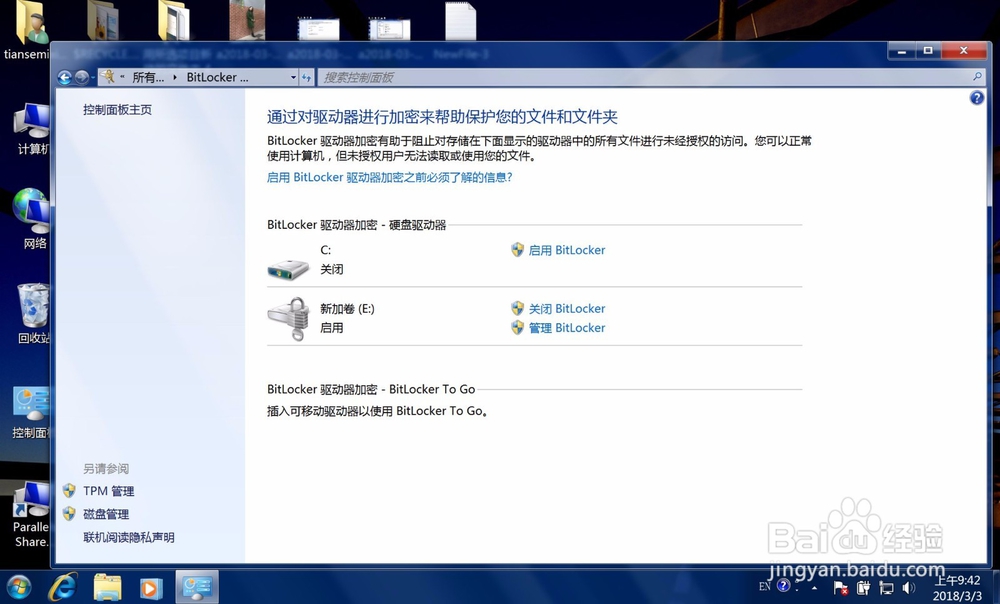Viewport: 1000px width, 604px height.
Task: Click the blue help question mark icon
Action: tap(976, 98)
